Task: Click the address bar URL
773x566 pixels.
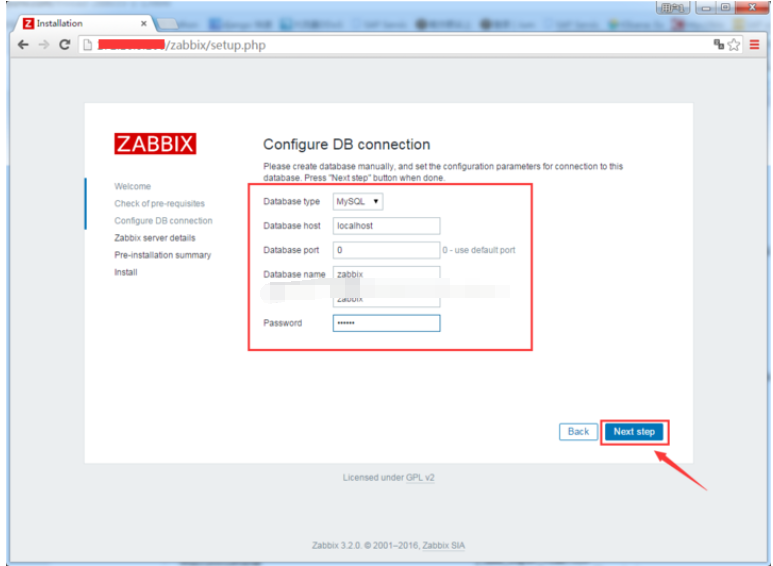Action: pos(181,45)
